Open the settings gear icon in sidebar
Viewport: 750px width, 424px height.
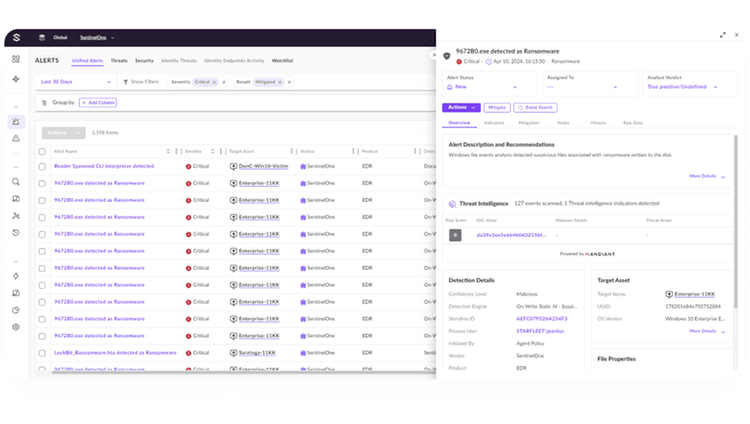pos(16,327)
